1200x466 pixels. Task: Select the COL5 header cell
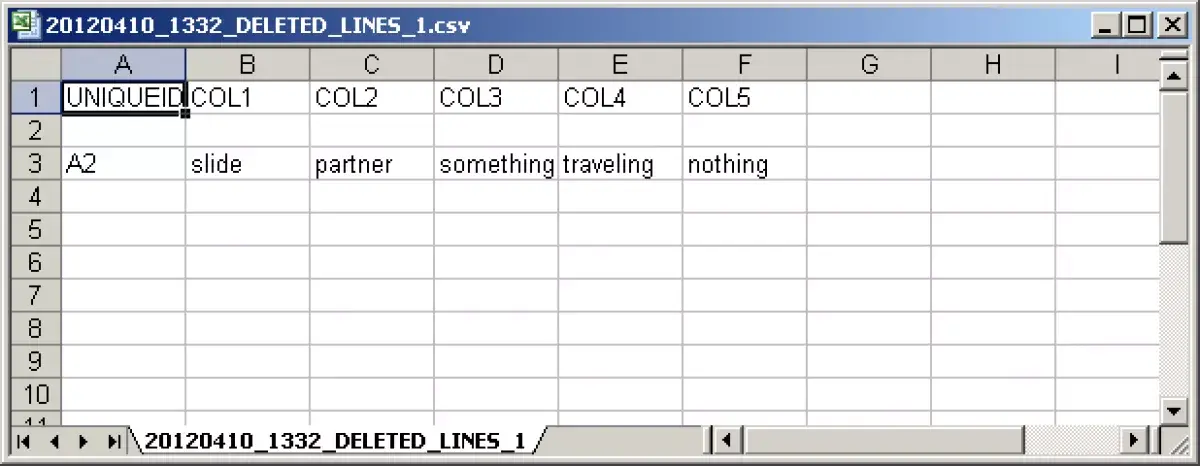[x=745, y=98]
